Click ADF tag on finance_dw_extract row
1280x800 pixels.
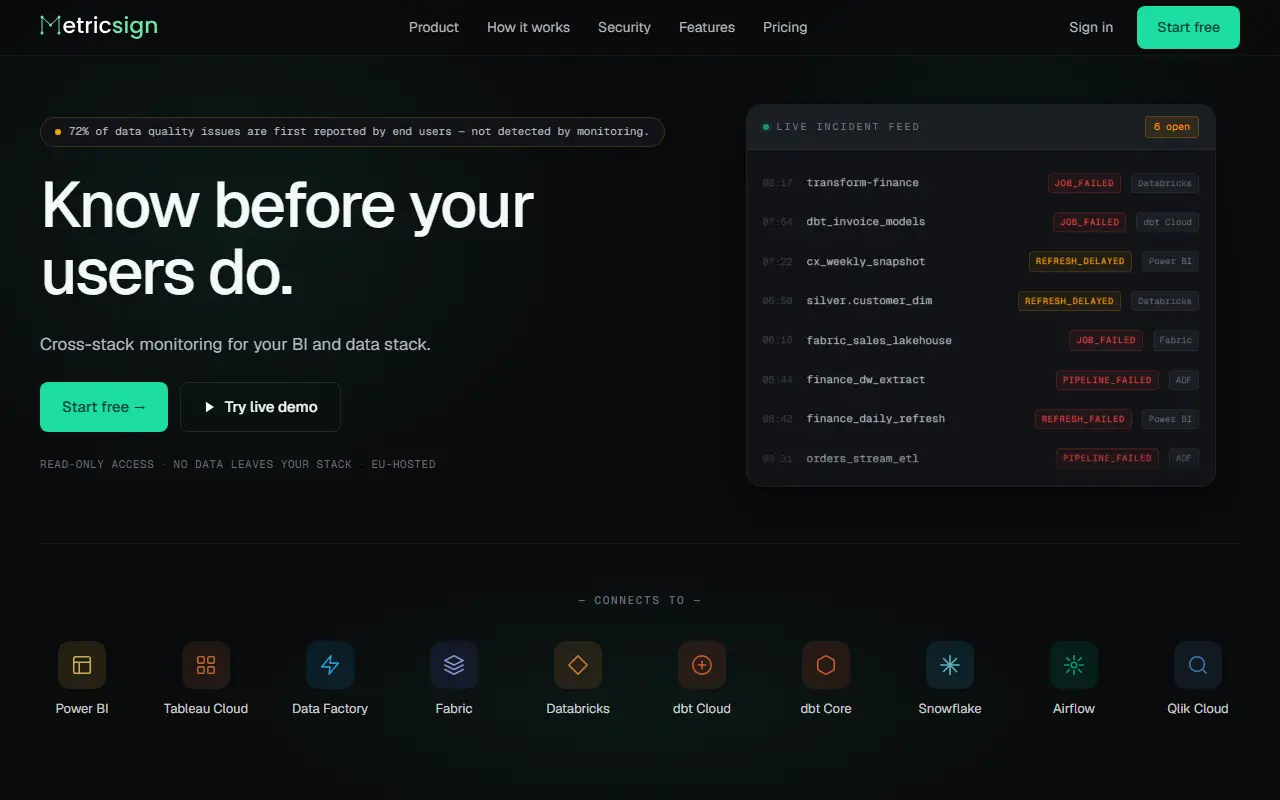(1184, 380)
